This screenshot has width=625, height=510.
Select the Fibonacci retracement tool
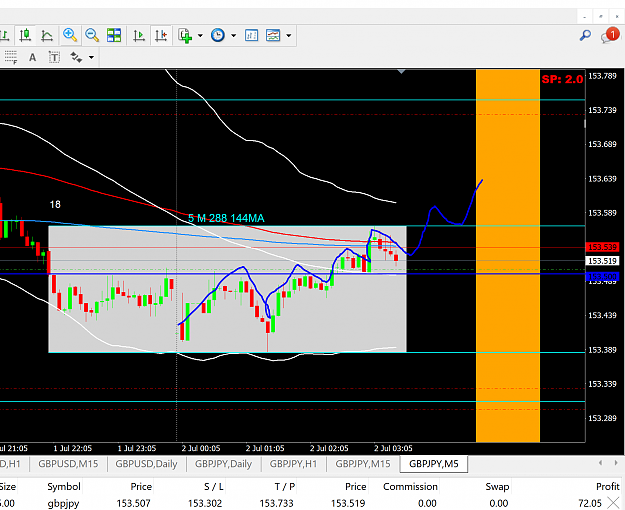(x=10, y=57)
